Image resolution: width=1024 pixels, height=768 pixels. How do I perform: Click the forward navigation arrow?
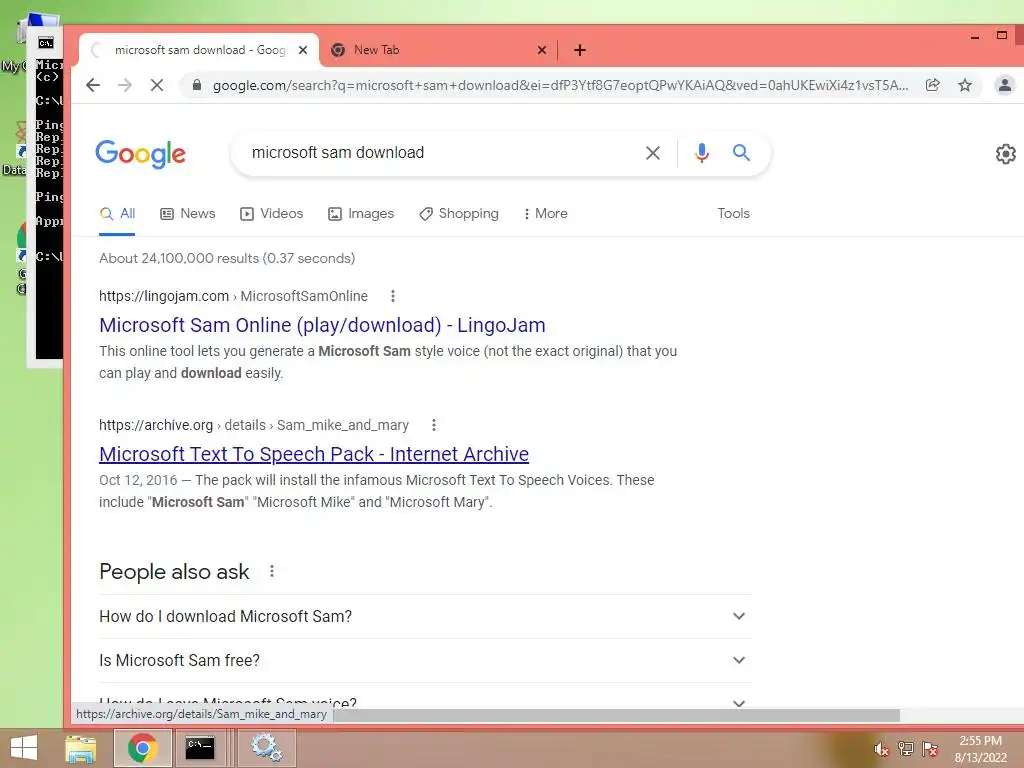(x=125, y=85)
